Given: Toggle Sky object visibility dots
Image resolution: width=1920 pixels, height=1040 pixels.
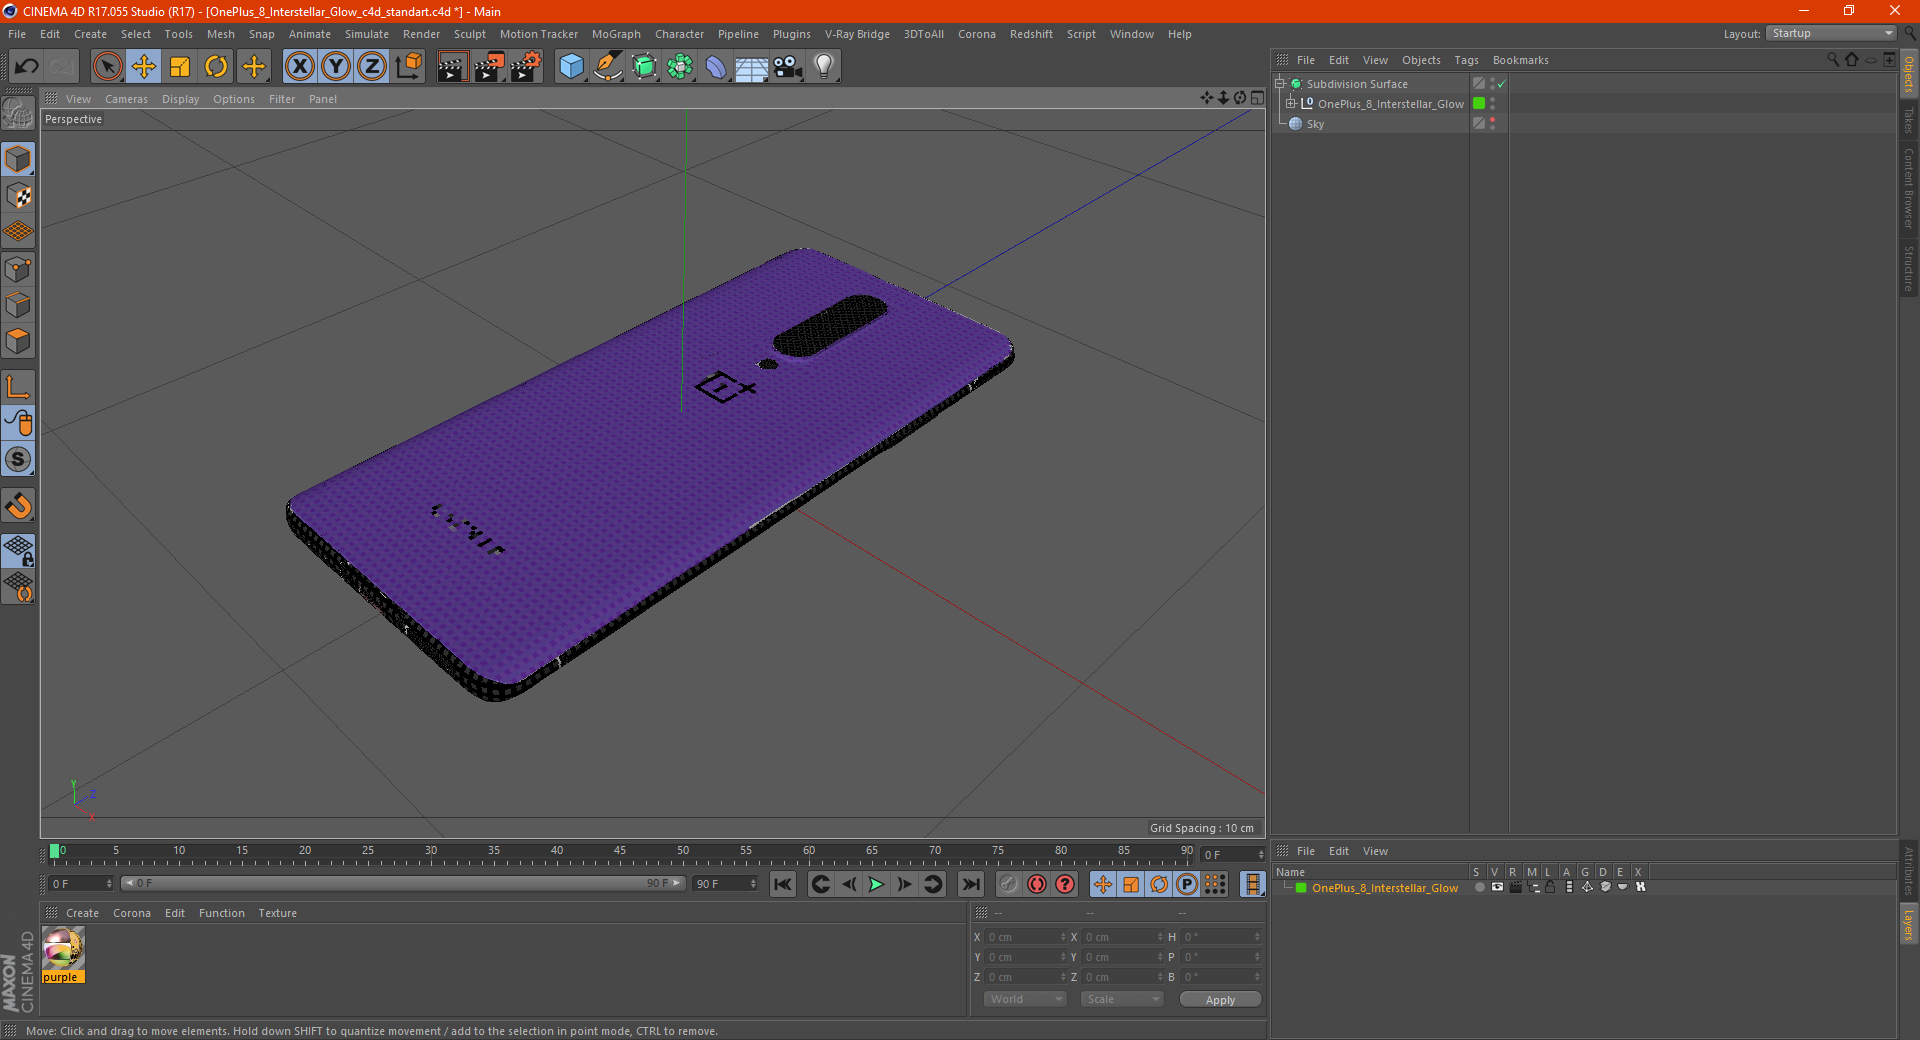Looking at the screenshot, I should 1493,123.
